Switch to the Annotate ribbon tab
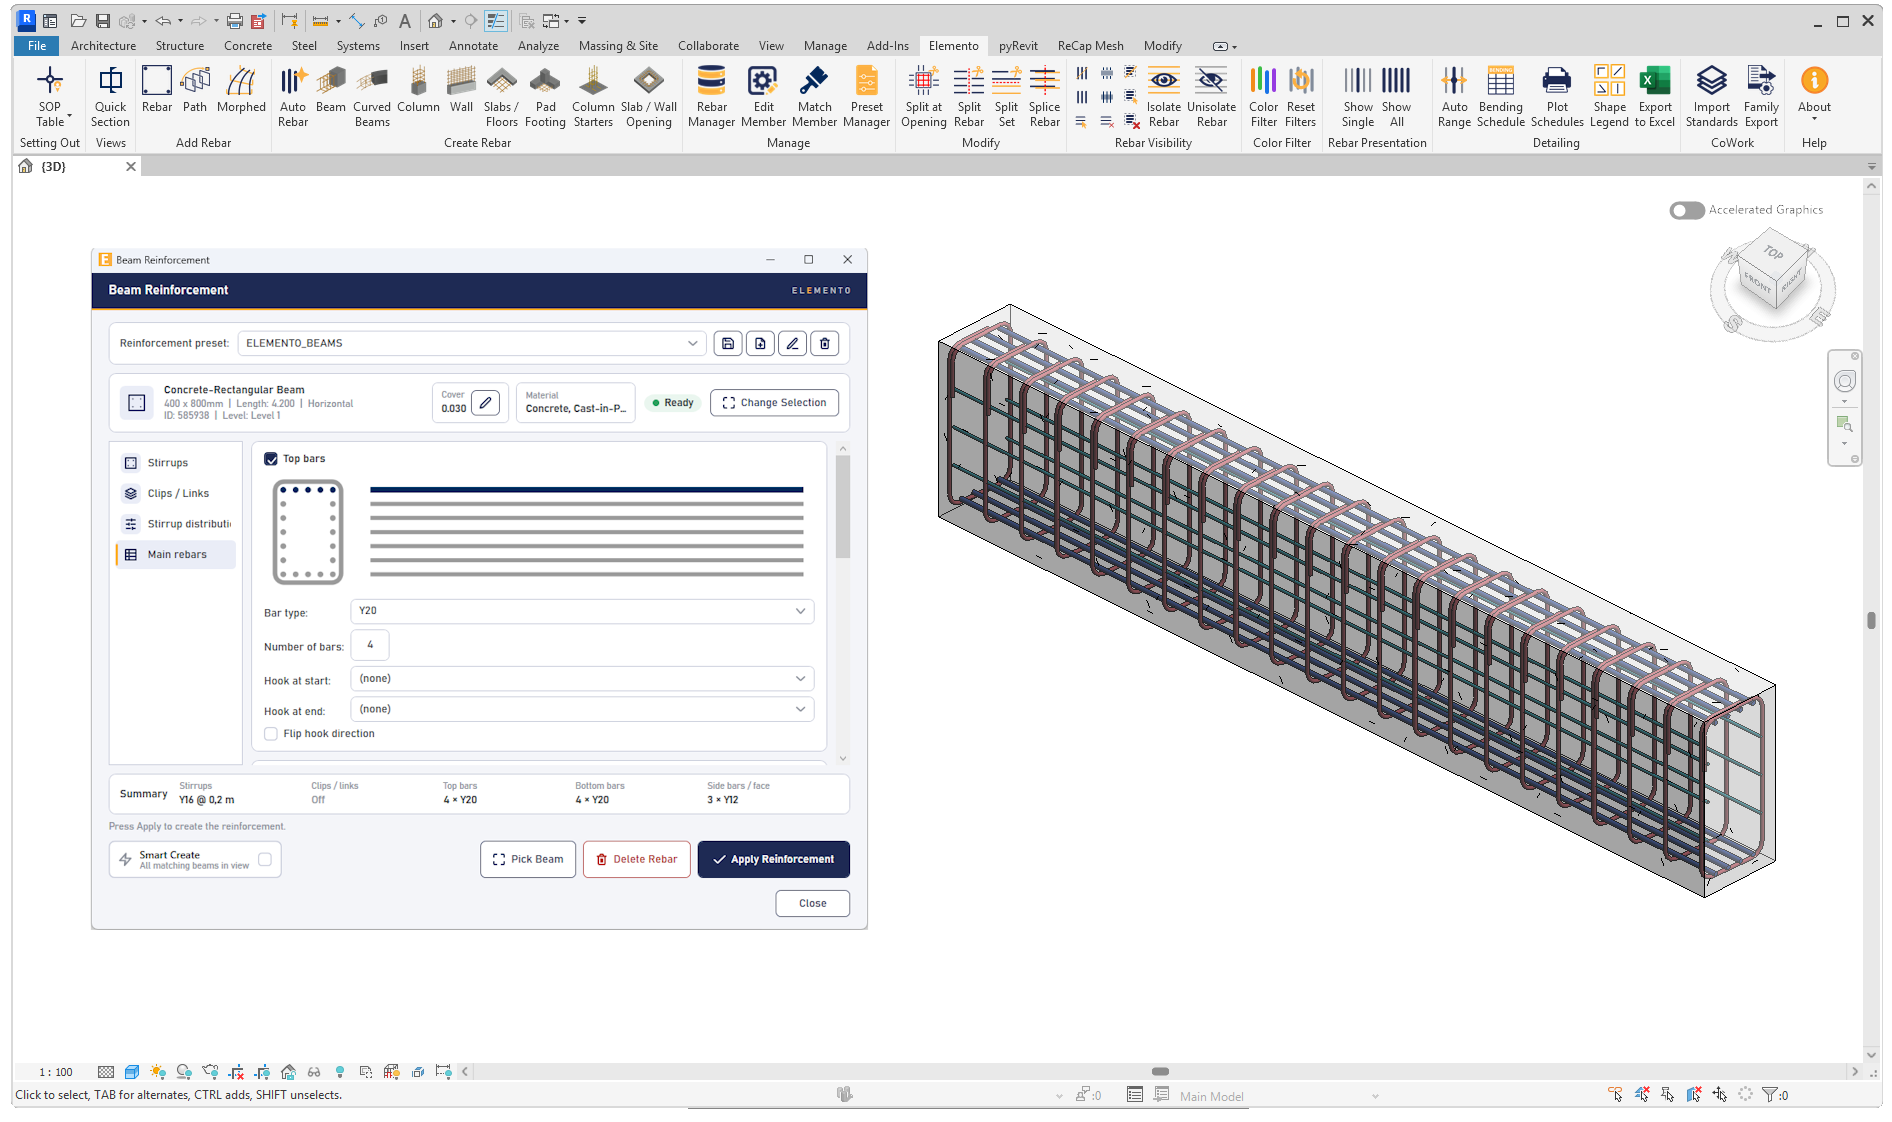Screen dimensions: 1892x1122 (x=473, y=46)
